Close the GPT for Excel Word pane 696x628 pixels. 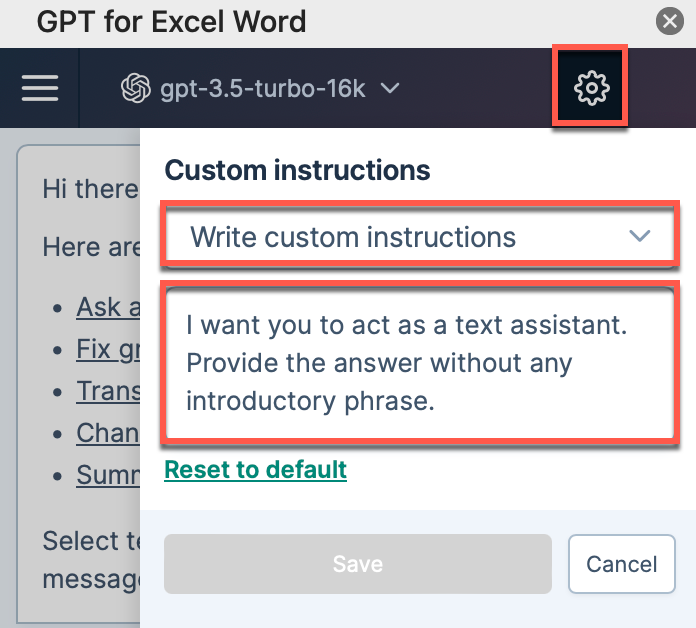[669, 21]
